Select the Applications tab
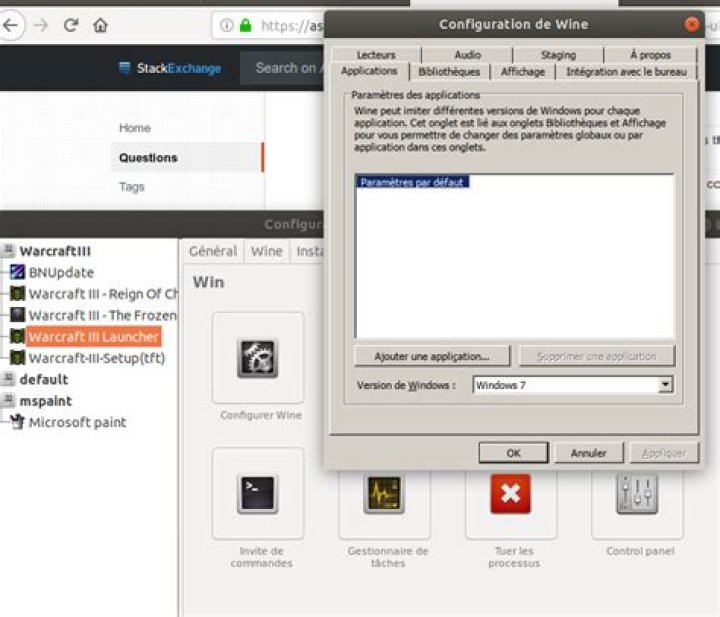Image resolution: width=720 pixels, height=617 pixels. [369, 71]
